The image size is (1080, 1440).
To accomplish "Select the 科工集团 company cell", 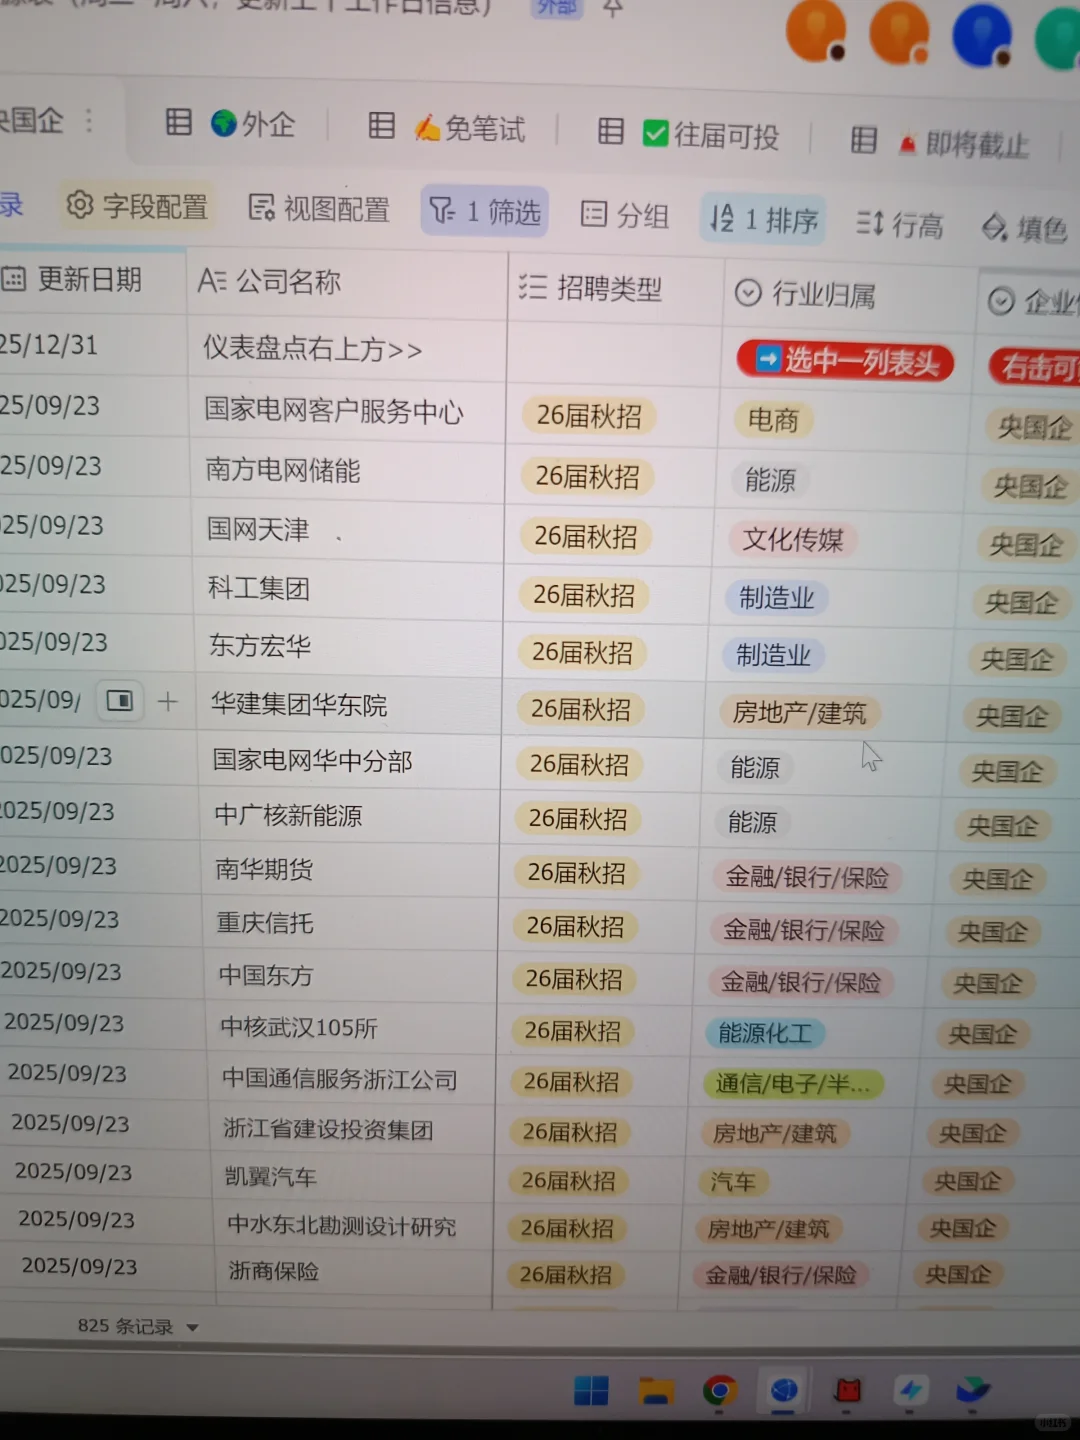I will 347,588.
